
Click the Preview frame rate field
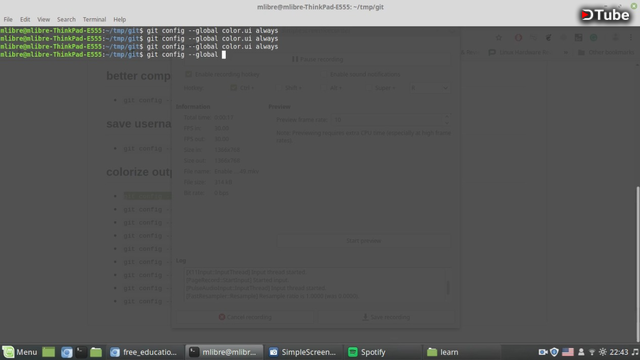(386, 120)
